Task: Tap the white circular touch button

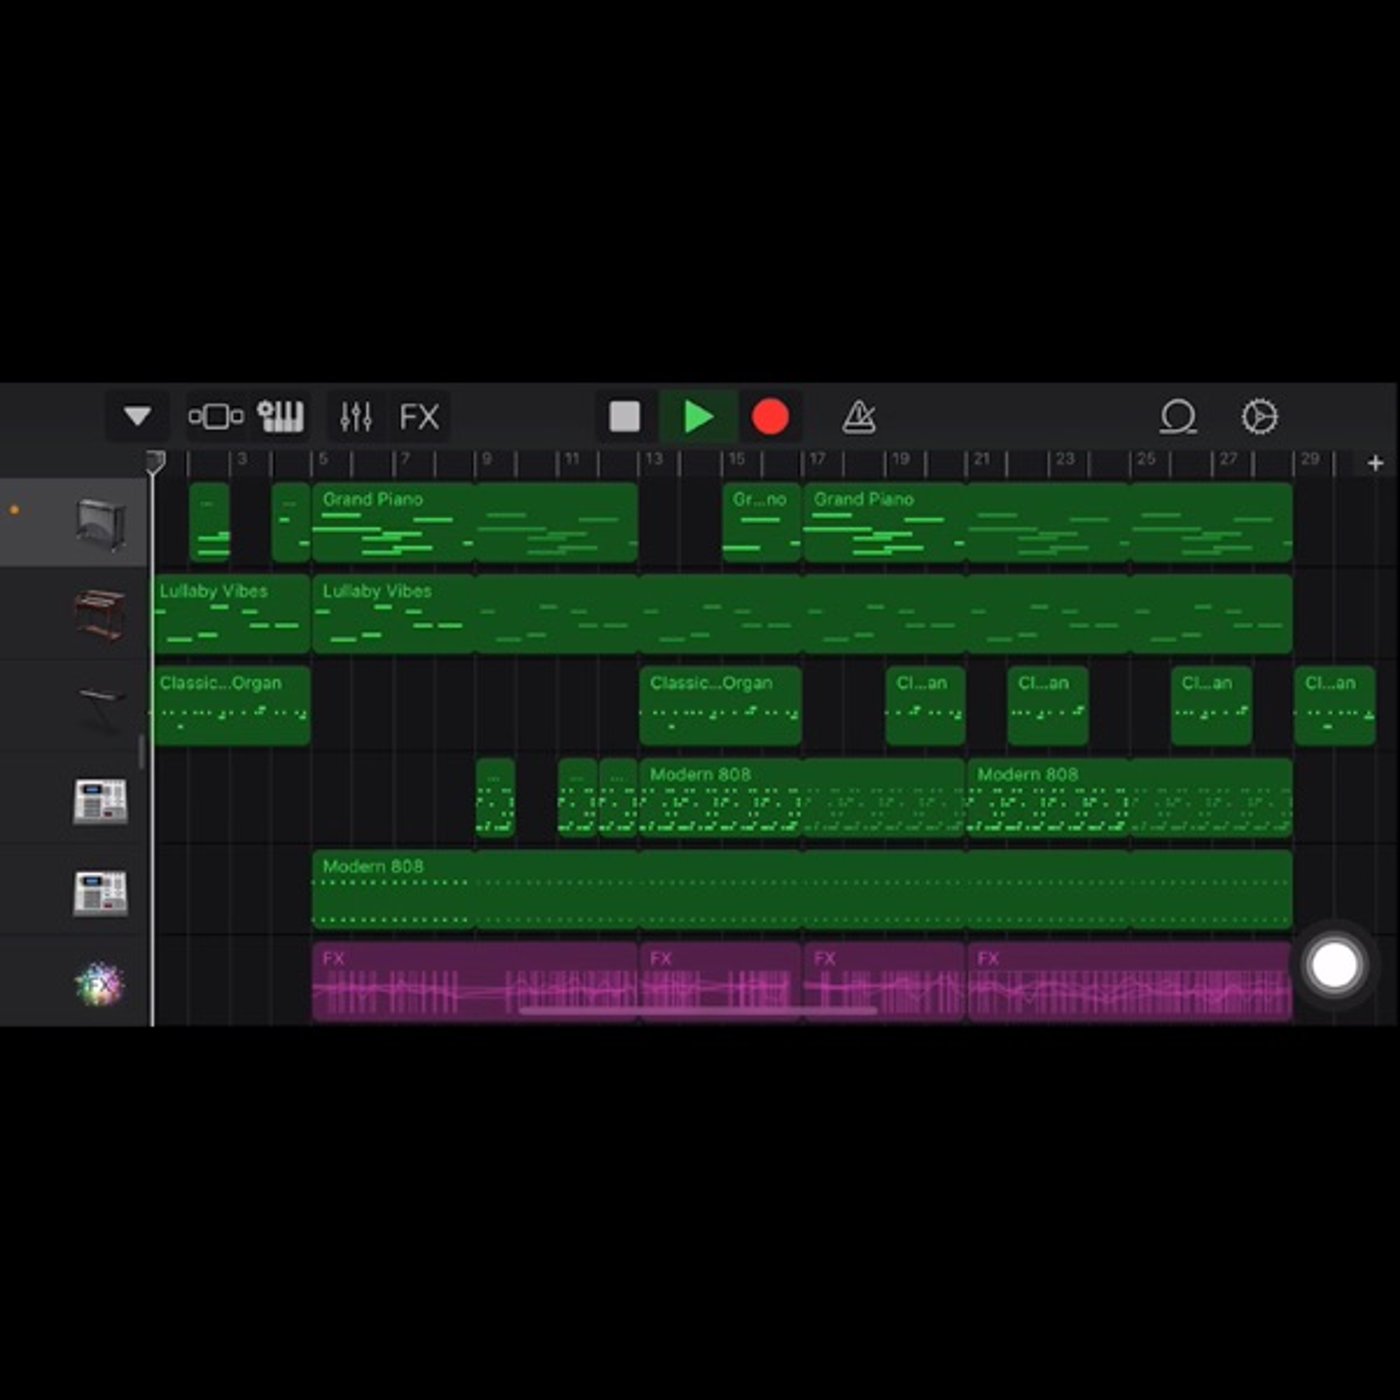Action: click(x=1334, y=965)
